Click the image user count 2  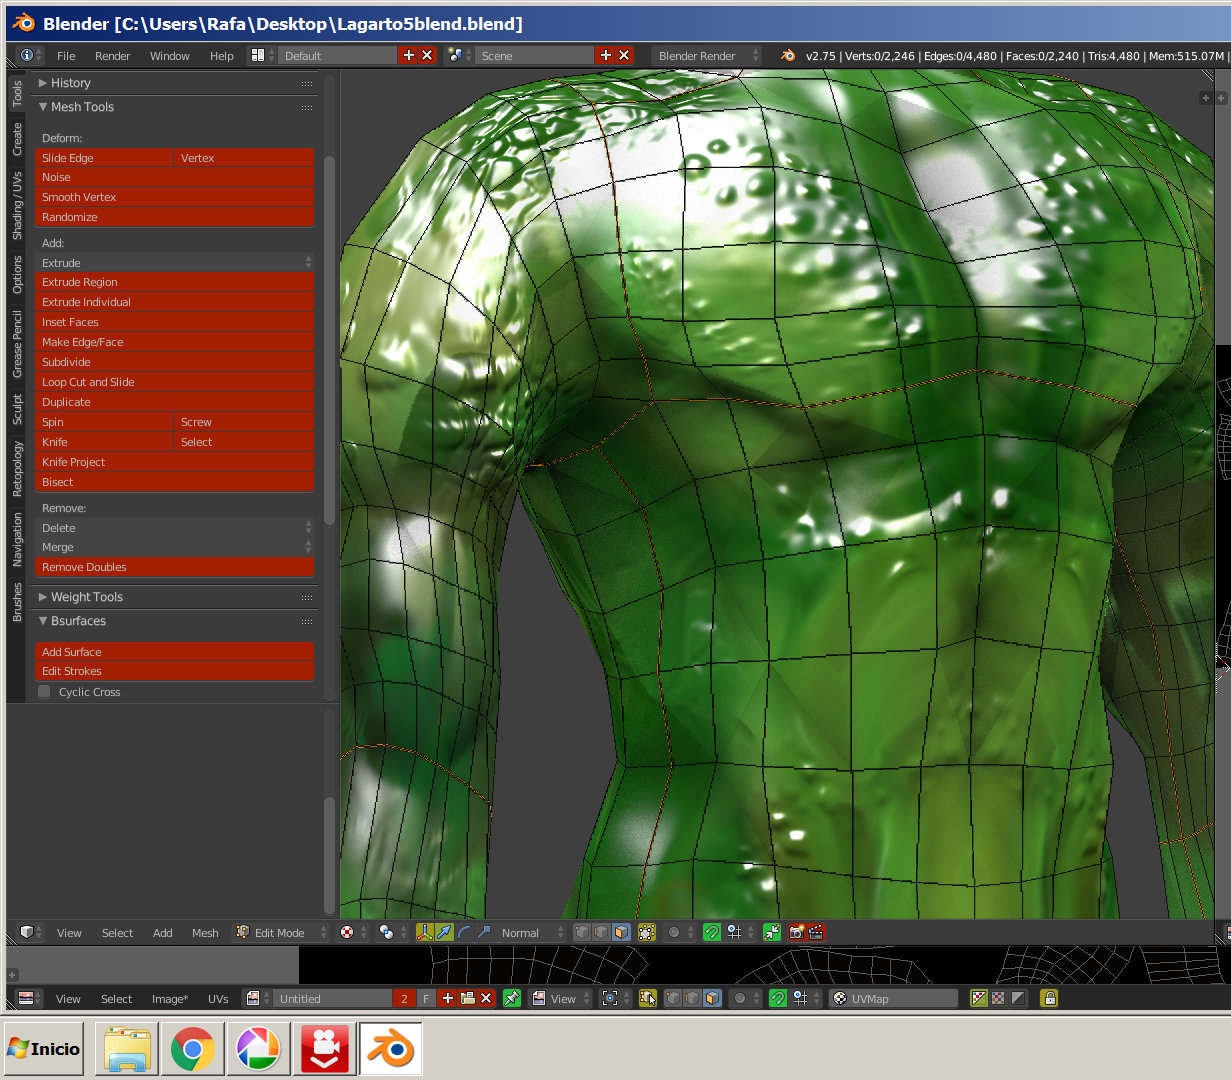(404, 998)
